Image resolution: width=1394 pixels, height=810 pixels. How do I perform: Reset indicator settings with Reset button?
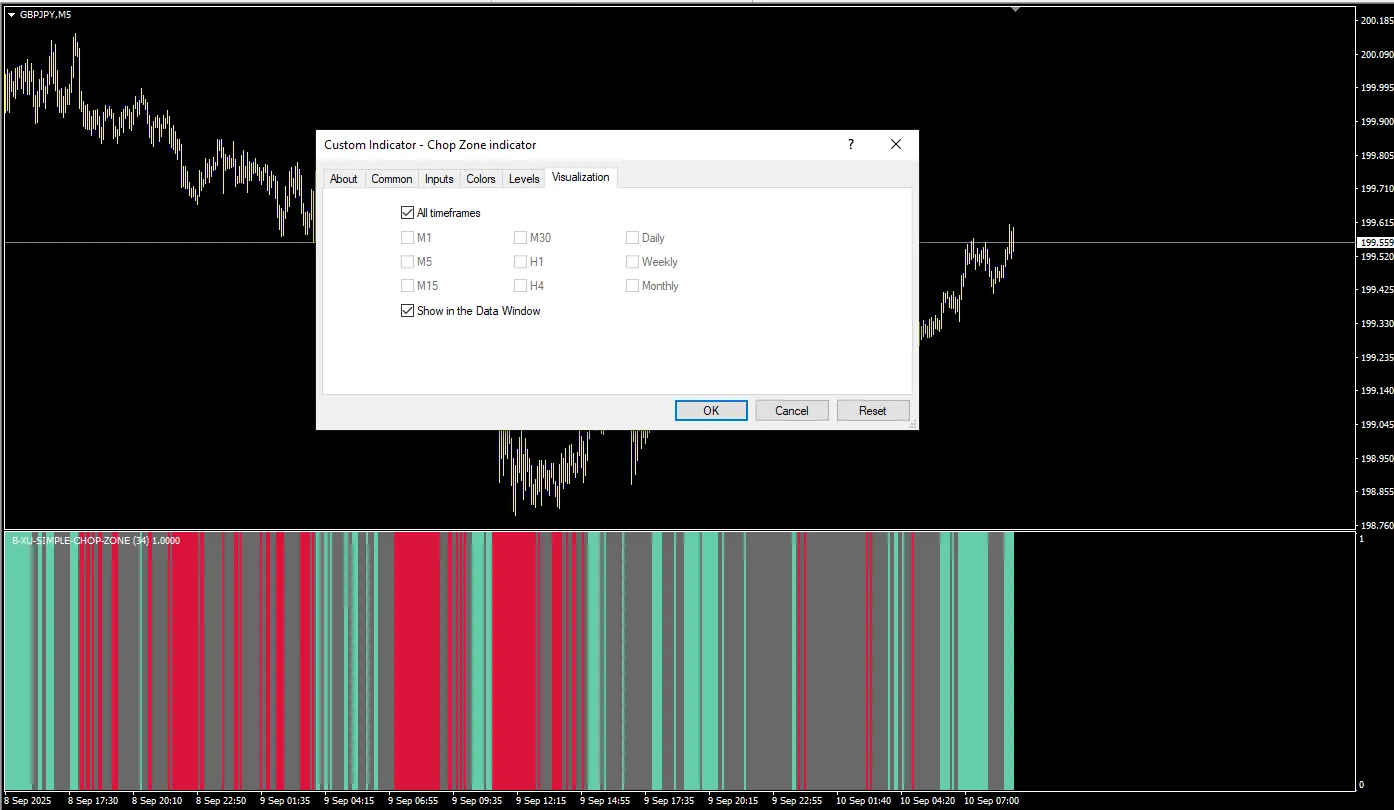(x=872, y=411)
